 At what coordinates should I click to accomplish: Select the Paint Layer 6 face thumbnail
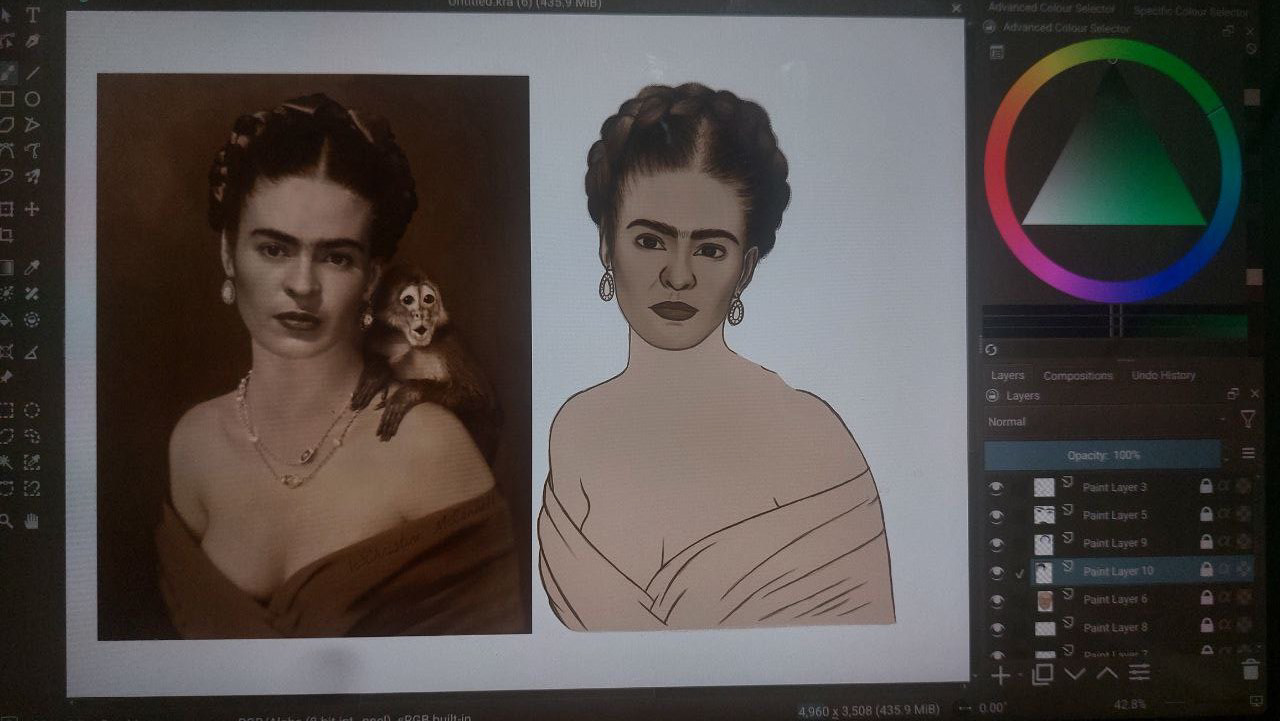coord(1044,600)
